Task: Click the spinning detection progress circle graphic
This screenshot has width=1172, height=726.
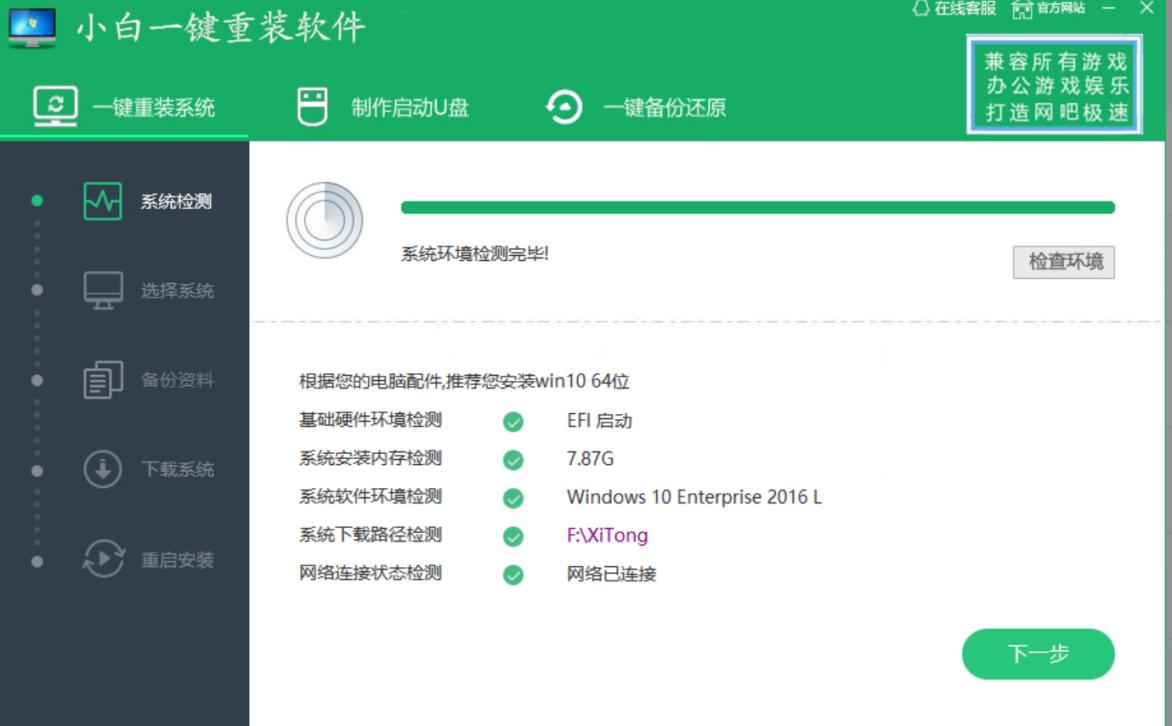Action: coord(325,219)
